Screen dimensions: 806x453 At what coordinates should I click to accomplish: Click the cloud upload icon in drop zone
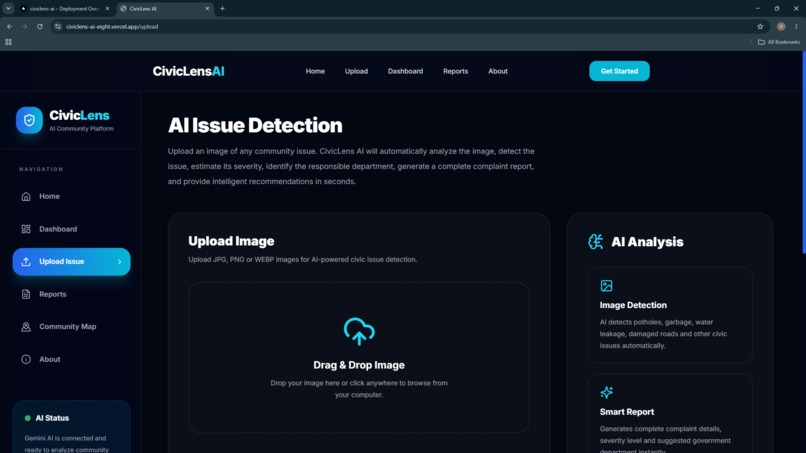point(359,331)
